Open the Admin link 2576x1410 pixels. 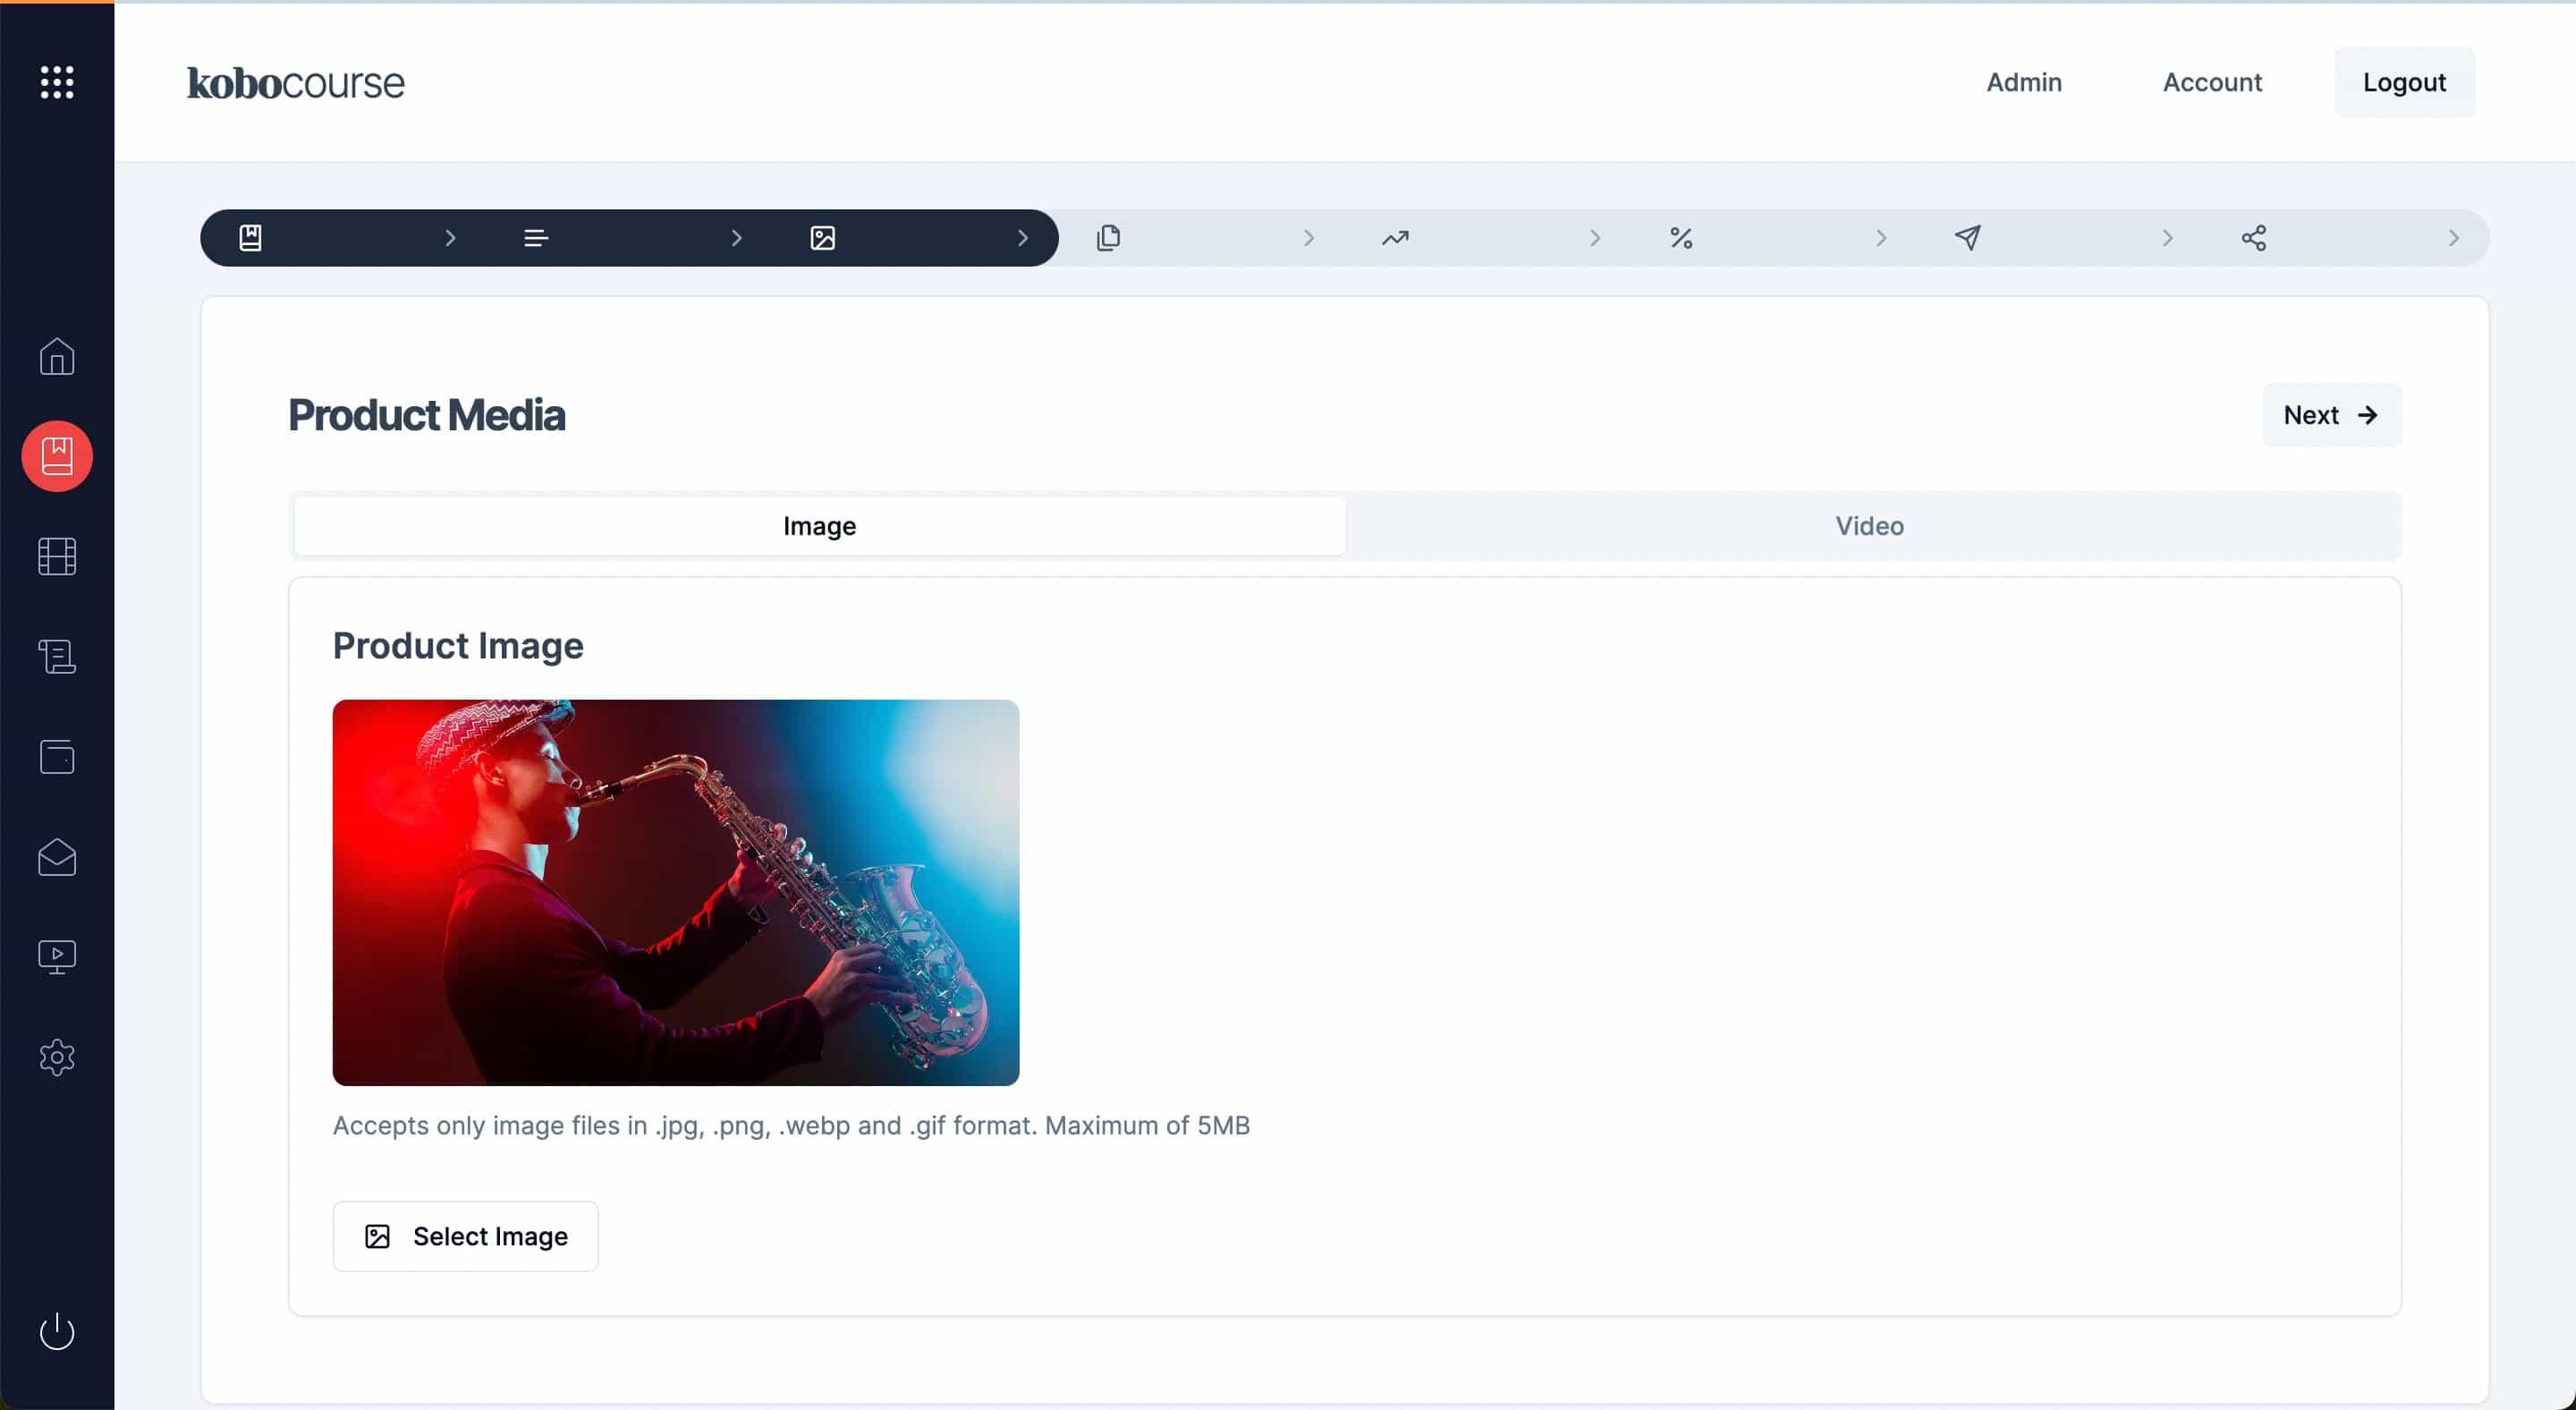click(x=2024, y=82)
